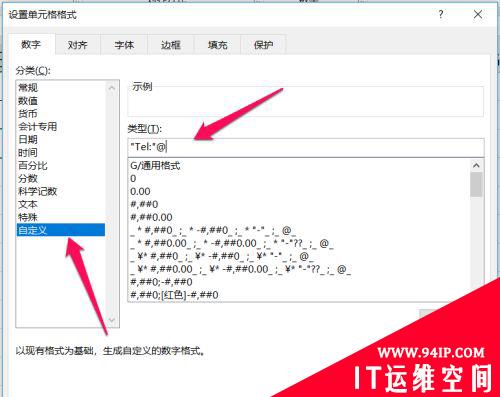Click the category list scroll down arrow

click(x=112, y=320)
